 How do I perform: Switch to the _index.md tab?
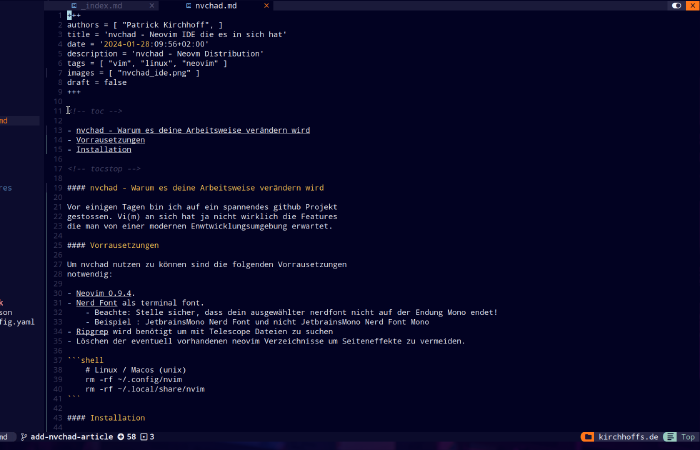point(101,6)
